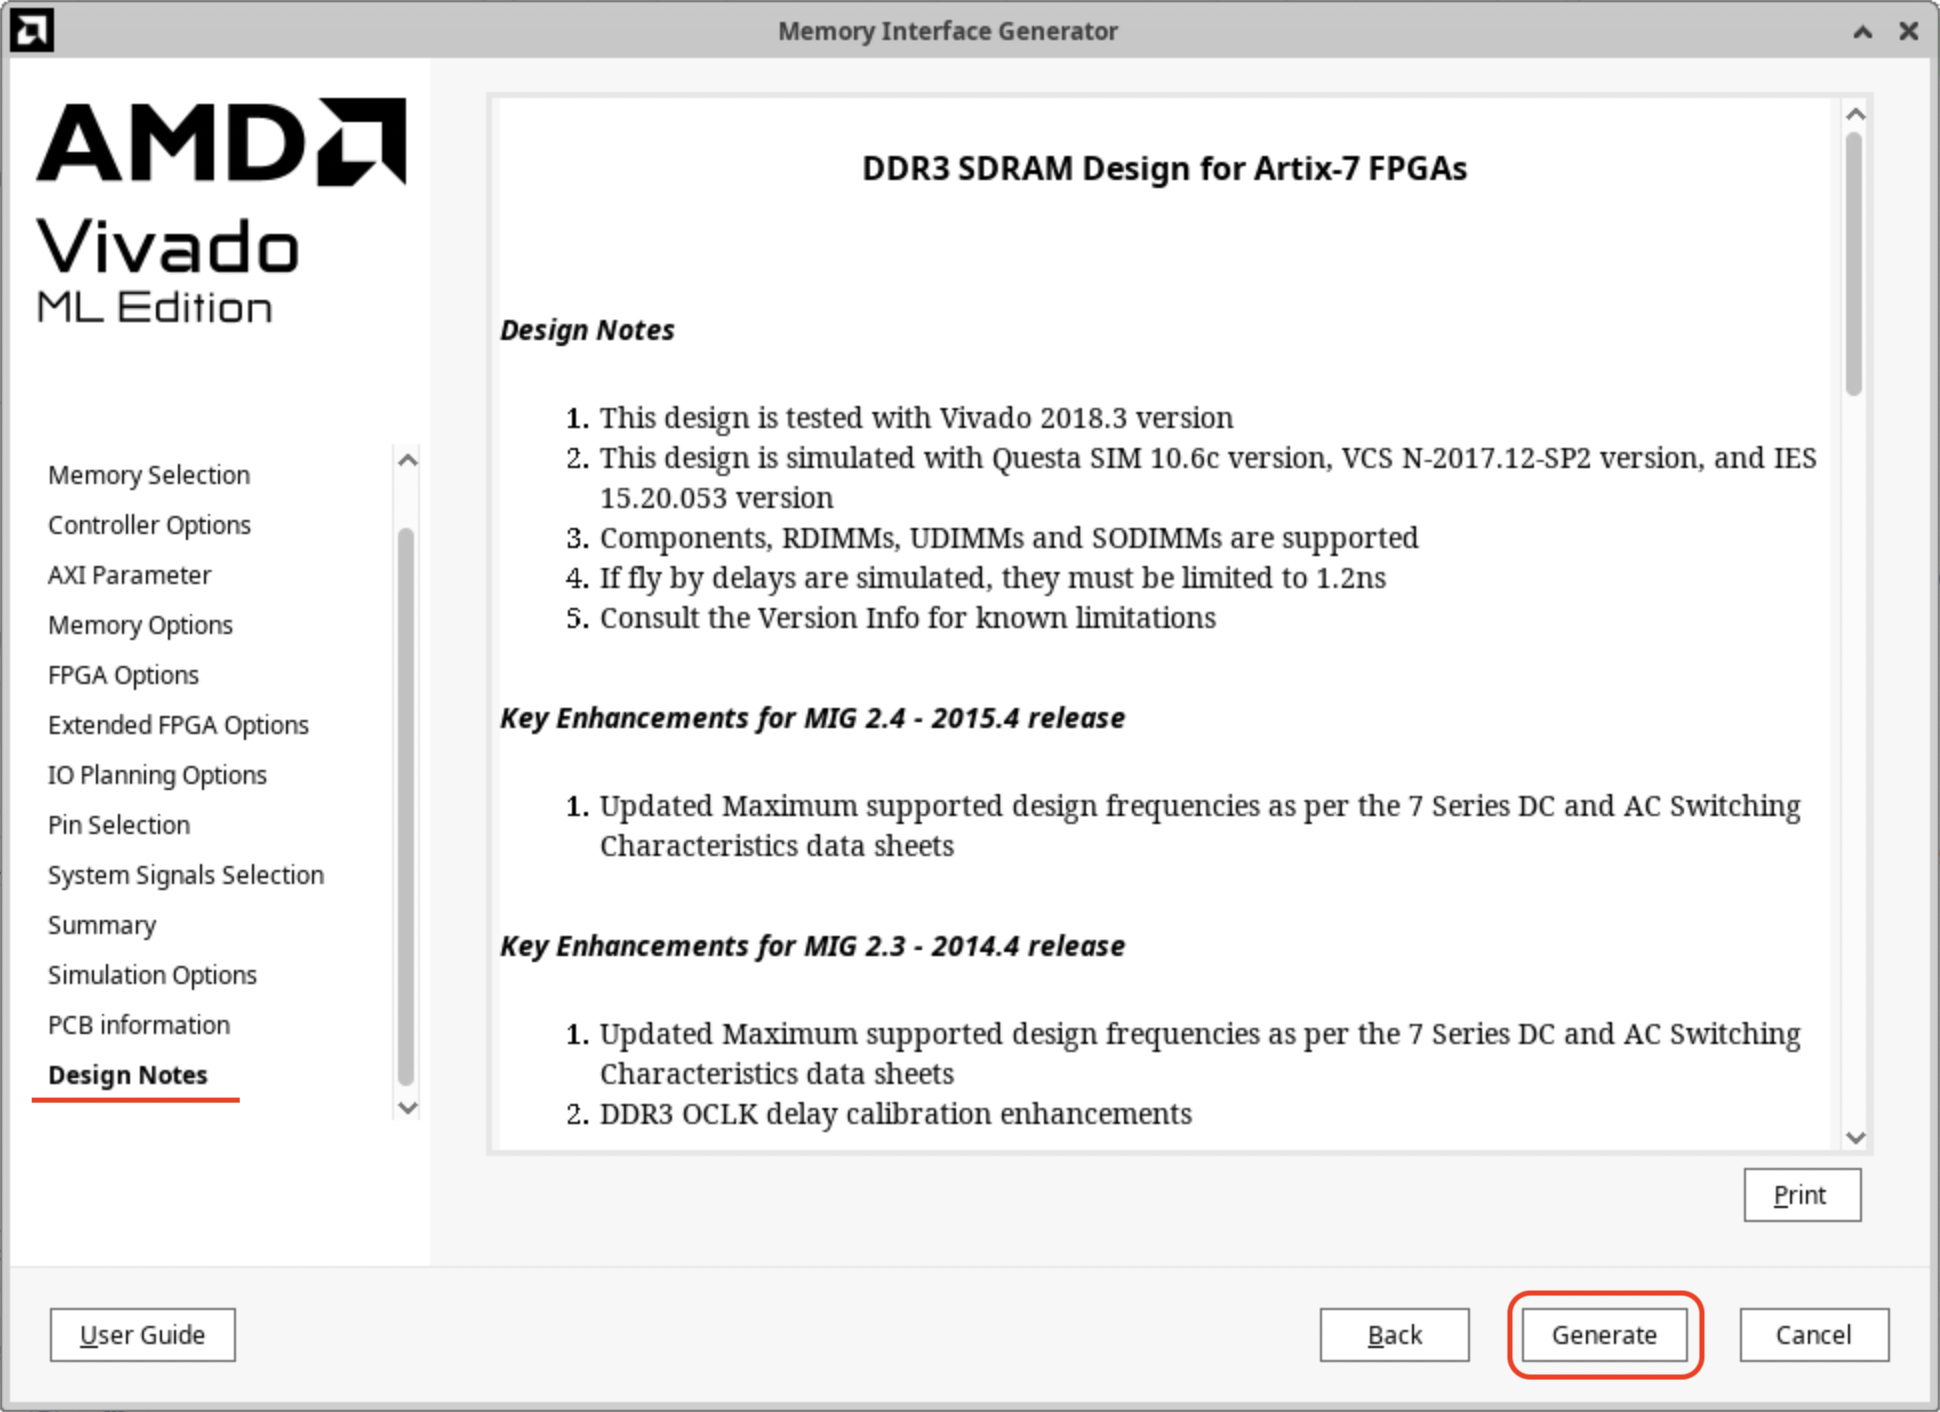Click the AMD Vivado ML Edition logo
Image resolution: width=1940 pixels, height=1412 pixels.
pyautogui.click(x=220, y=211)
